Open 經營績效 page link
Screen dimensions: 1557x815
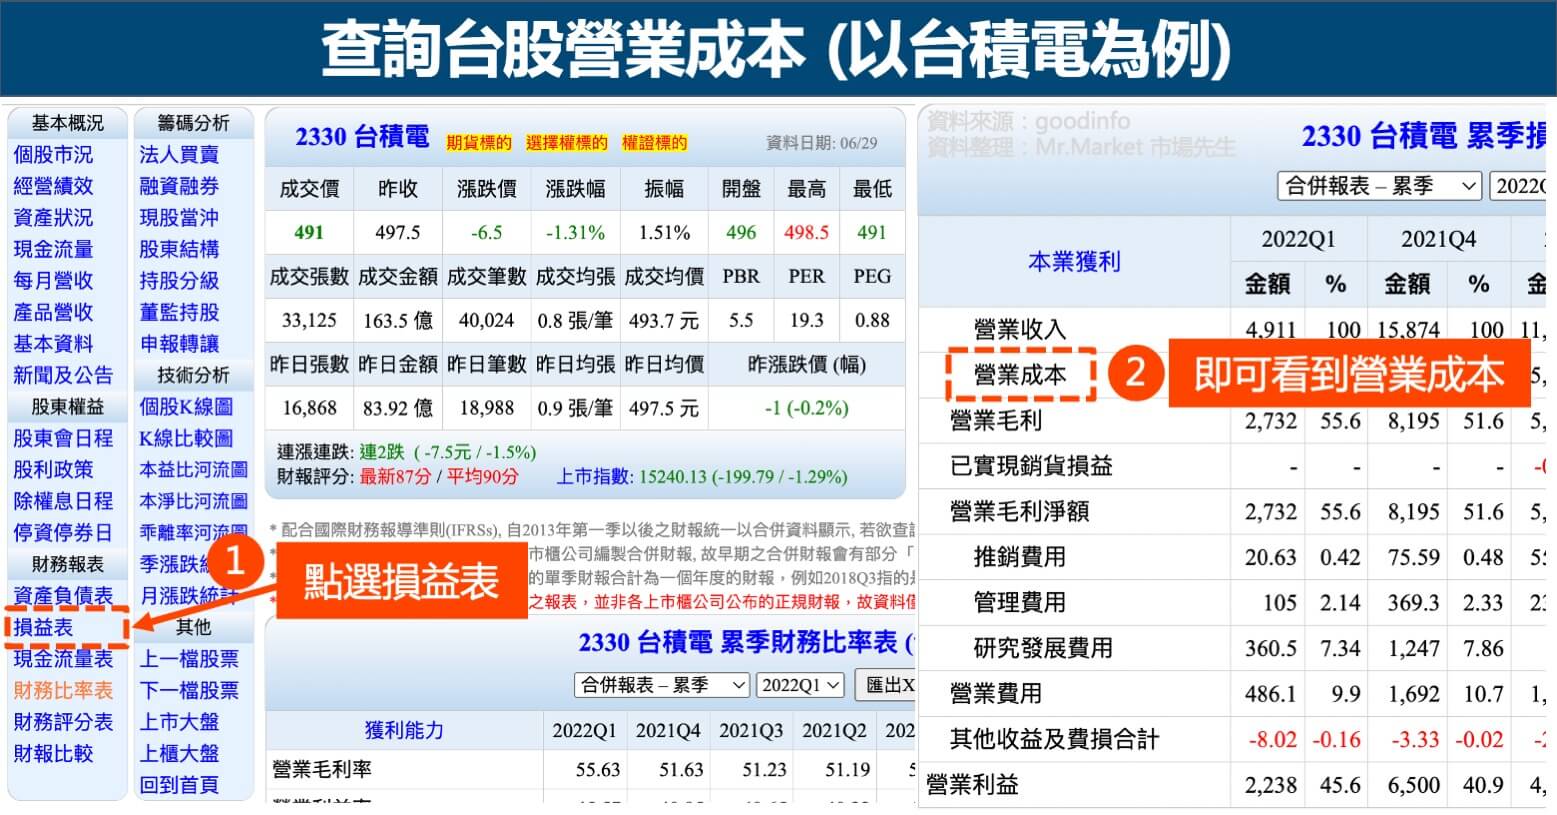pyautogui.click(x=53, y=186)
